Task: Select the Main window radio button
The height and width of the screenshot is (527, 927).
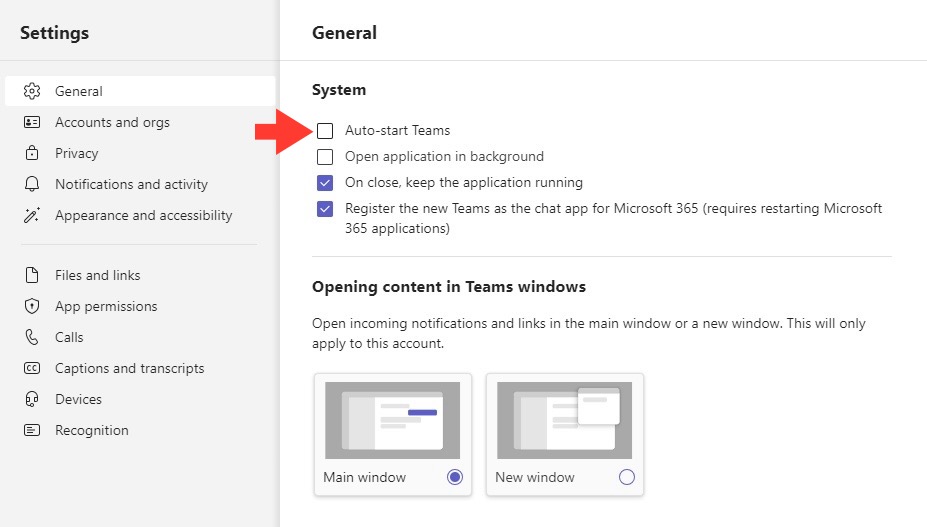Action: (x=455, y=477)
